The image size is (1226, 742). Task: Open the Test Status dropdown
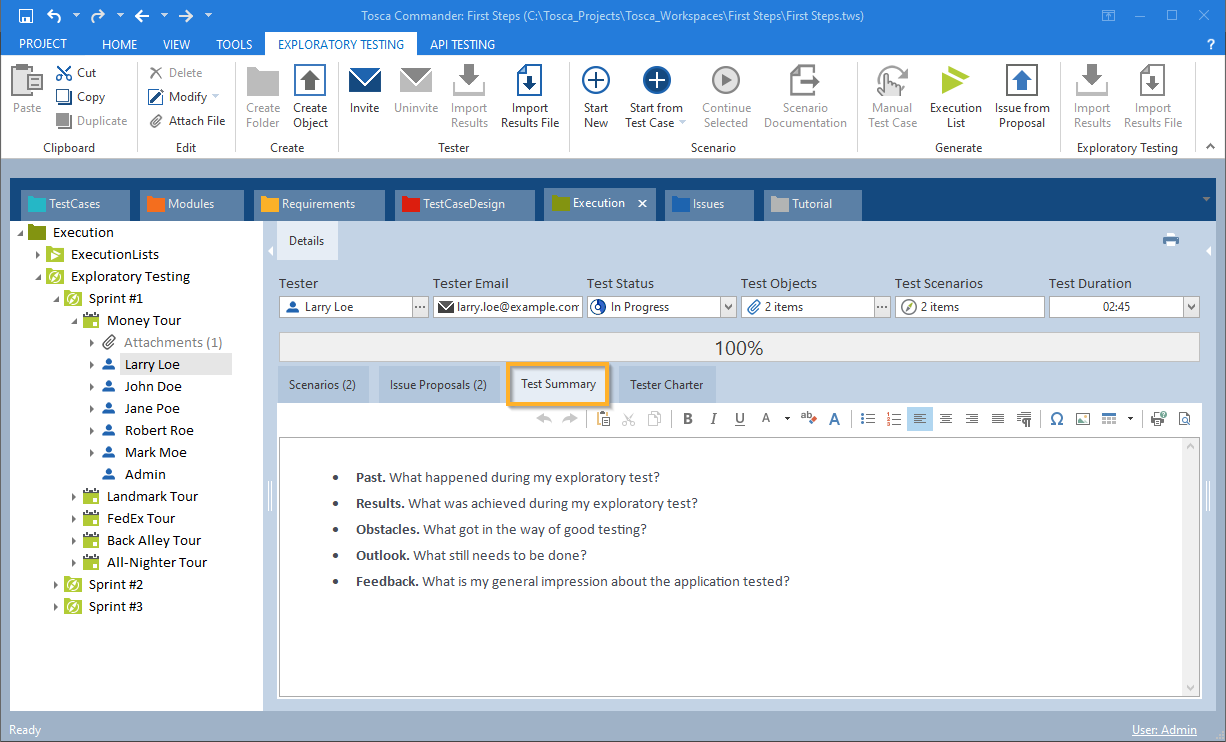click(728, 307)
